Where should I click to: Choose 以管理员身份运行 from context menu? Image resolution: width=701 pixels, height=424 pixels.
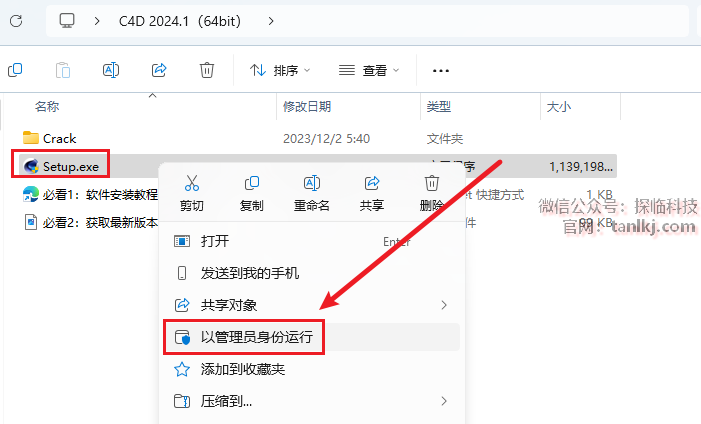312,337
